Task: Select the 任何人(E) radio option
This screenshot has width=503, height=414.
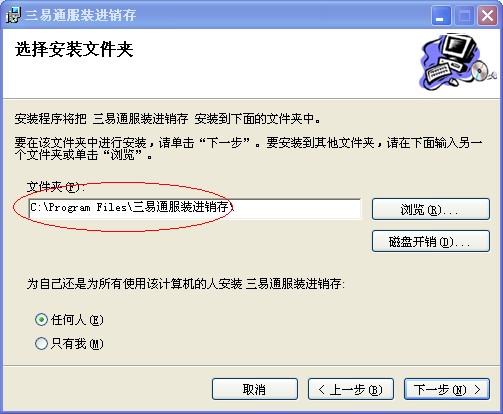Action: (x=41, y=320)
